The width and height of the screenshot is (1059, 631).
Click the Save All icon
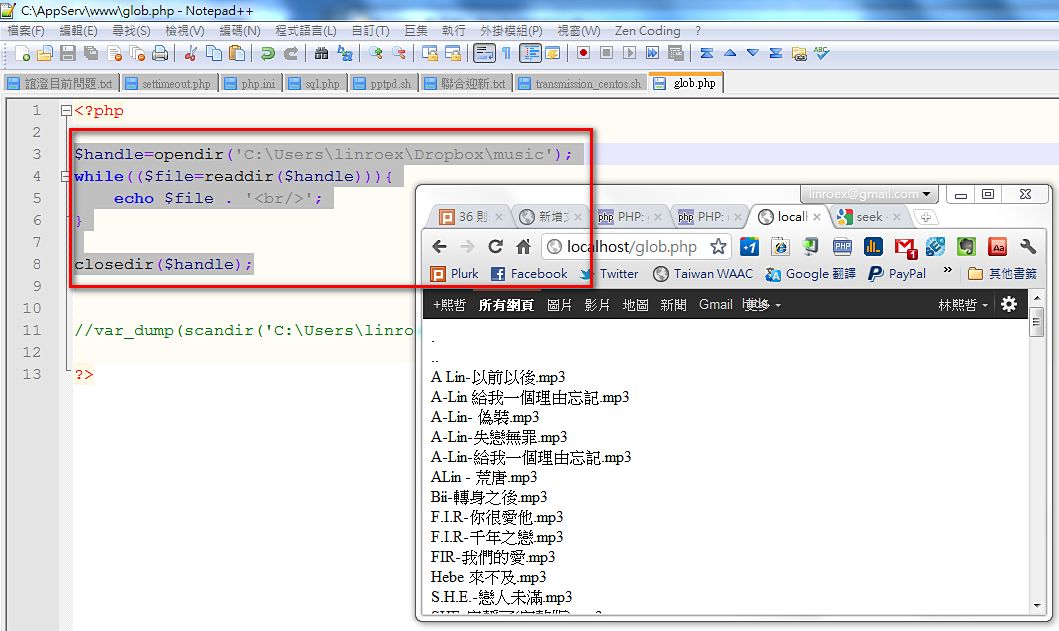pos(91,53)
